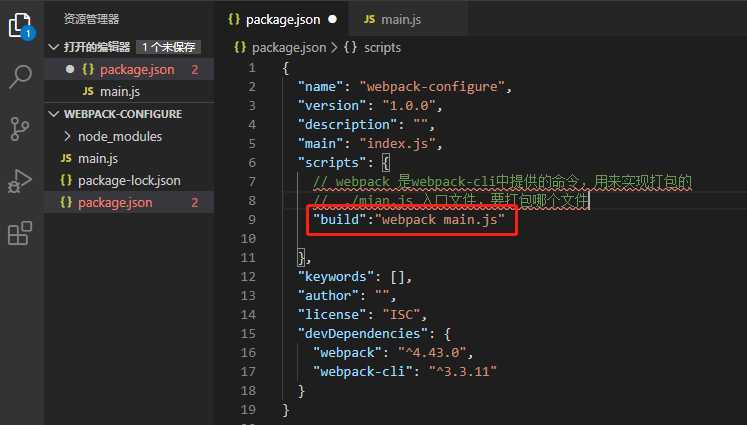Click the "^4.43.0" webpack version value
This screenshot has width=747, height=425.
pos(432,353)
